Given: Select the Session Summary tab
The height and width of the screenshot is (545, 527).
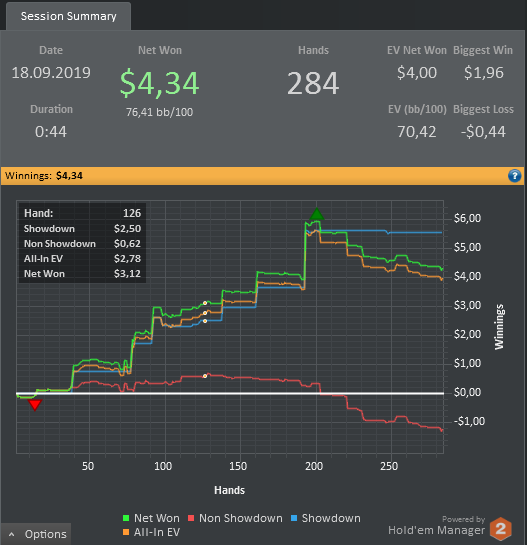Looking at the screenshot, I should pyautogui.click(x=68, y=16).
